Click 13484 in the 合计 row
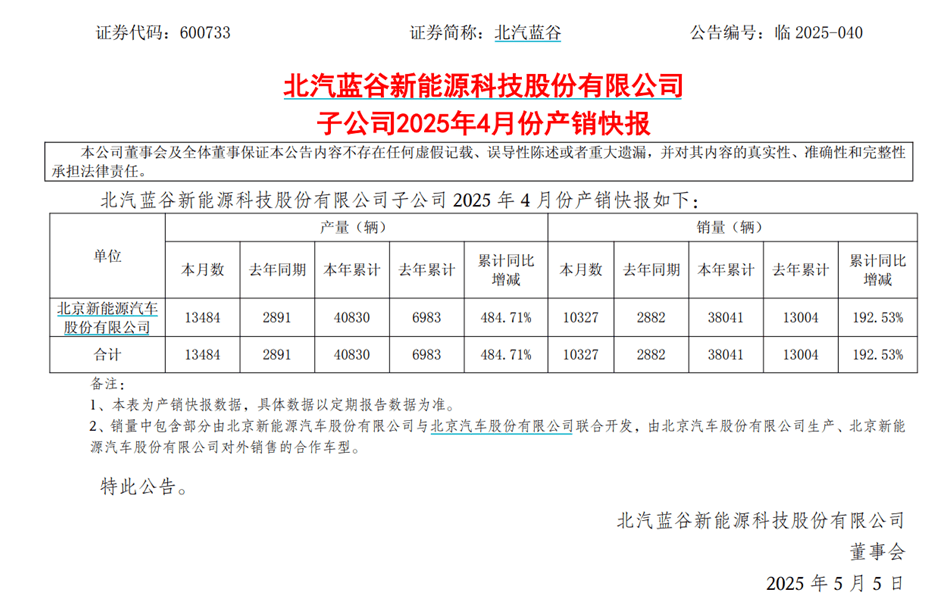 coord(203,355)
